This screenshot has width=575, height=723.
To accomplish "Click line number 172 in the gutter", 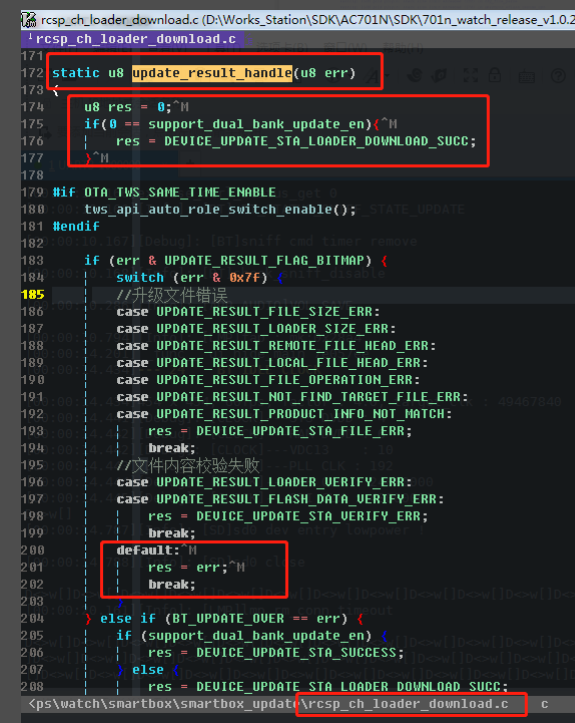I will (33, 73).
